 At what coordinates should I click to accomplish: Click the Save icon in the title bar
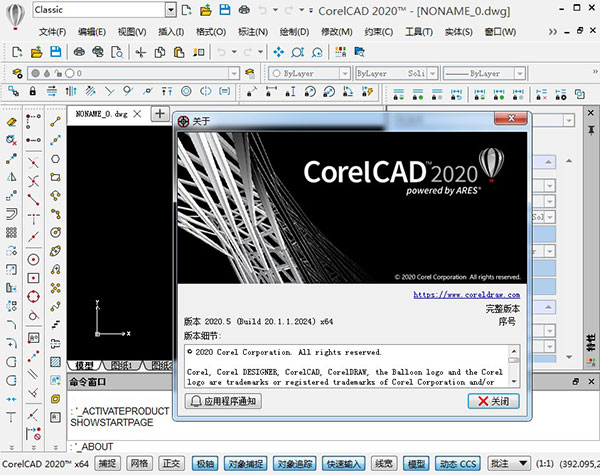(x=227, y=9)
